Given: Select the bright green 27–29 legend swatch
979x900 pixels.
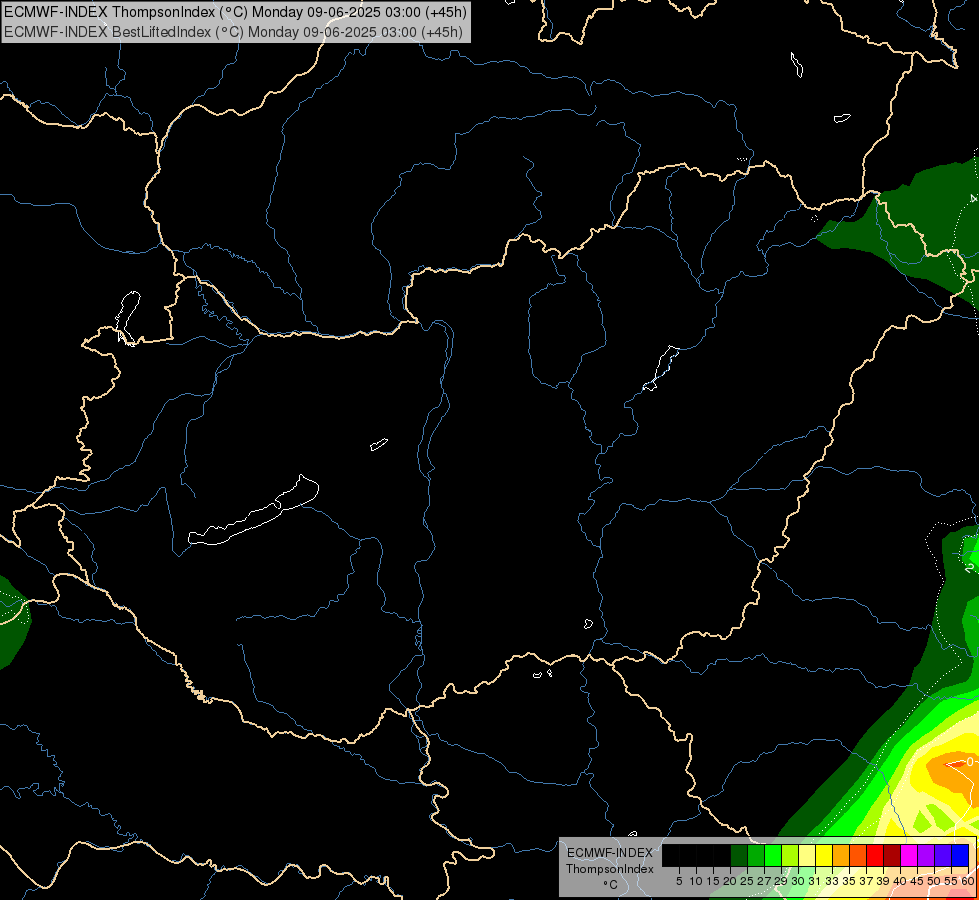Looking at the screenshot, I should (x=773, y=856).
